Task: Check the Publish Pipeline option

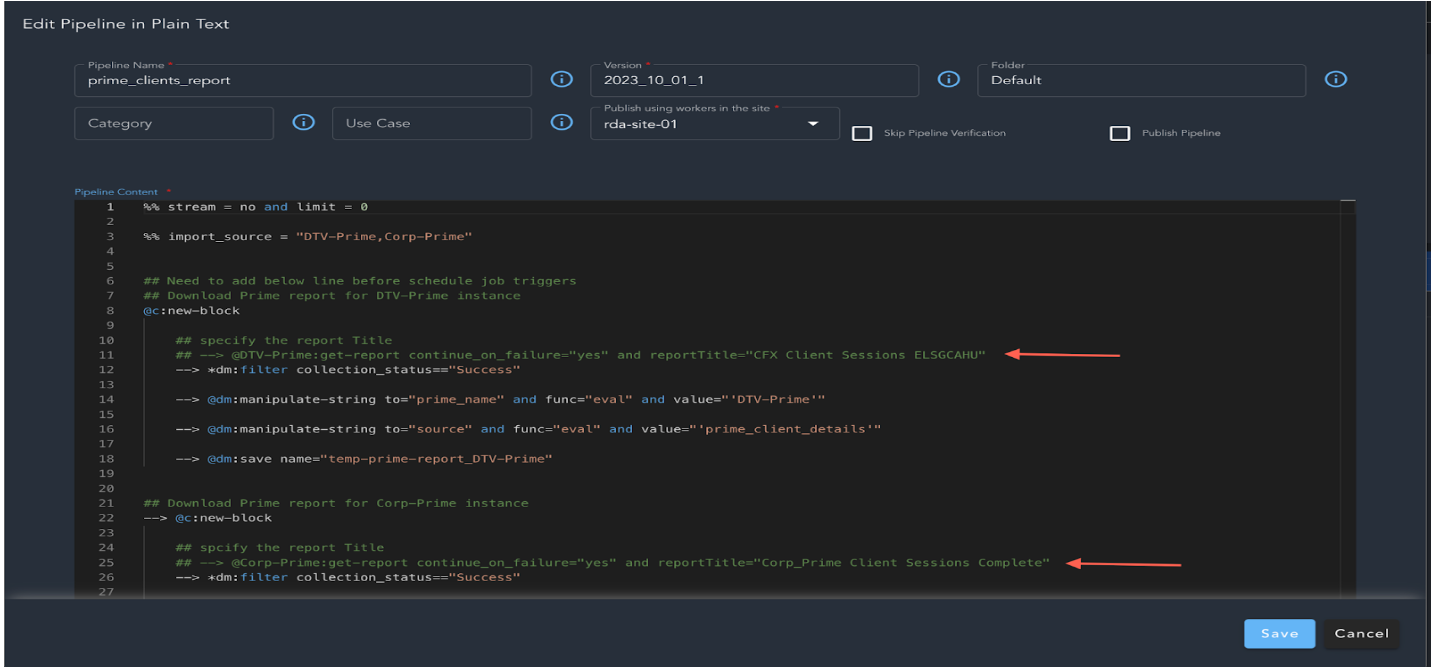Action: pos(1120,131)
